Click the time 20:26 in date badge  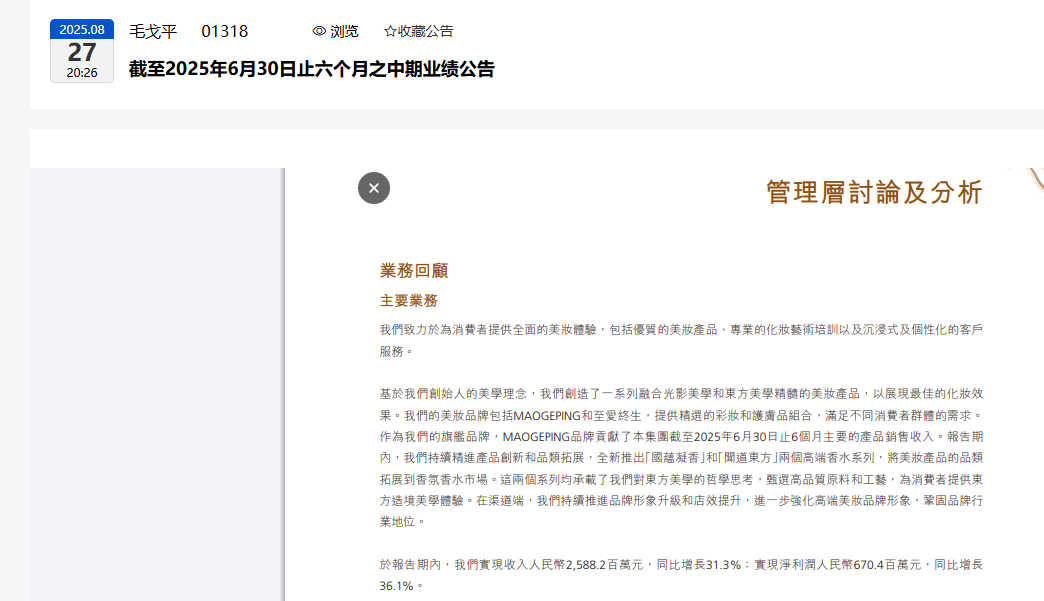pos(82,73)
